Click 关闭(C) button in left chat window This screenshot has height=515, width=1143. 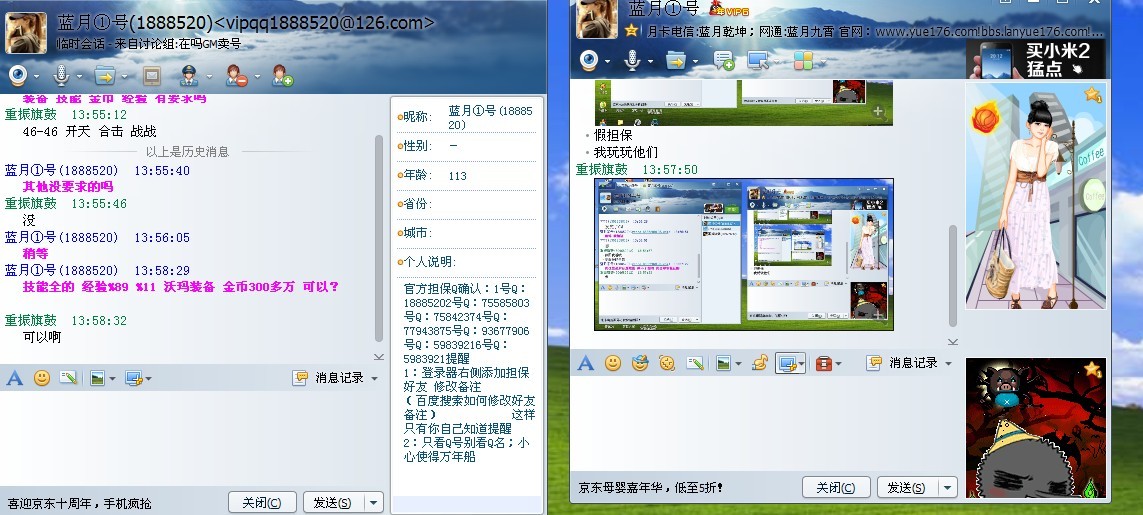pos(262,503)
